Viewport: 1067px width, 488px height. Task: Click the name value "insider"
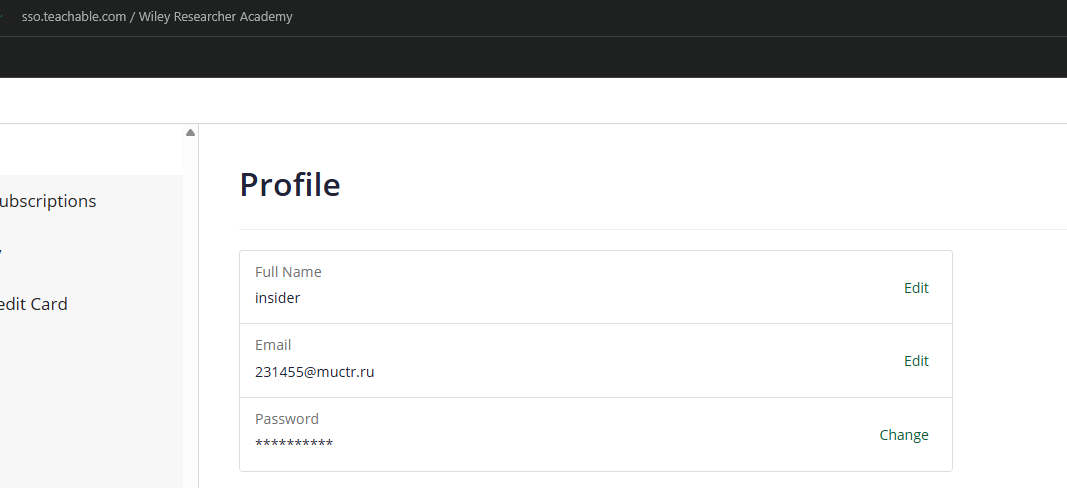pos(278,298)
